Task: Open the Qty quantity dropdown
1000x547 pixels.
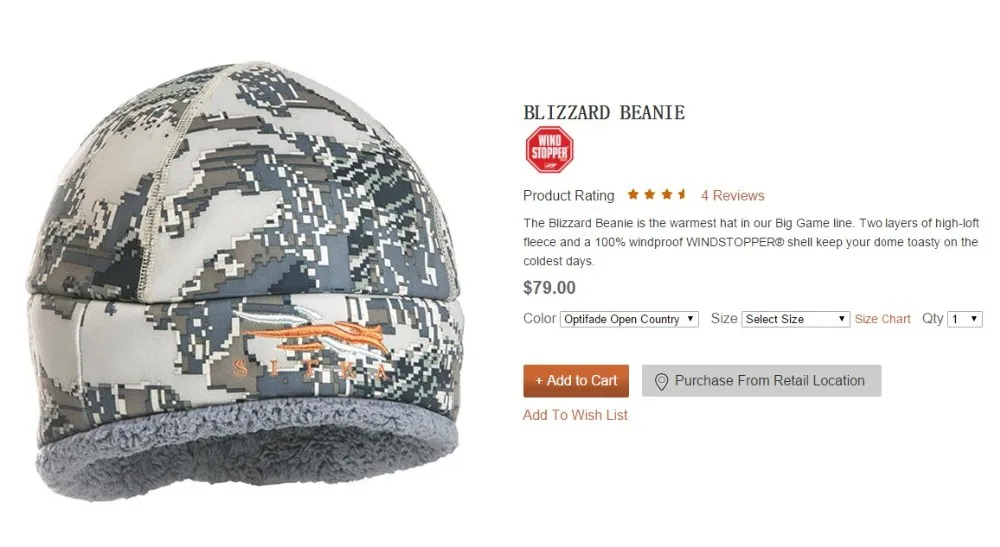Action: pyautogui.click(x=964, y=319)
